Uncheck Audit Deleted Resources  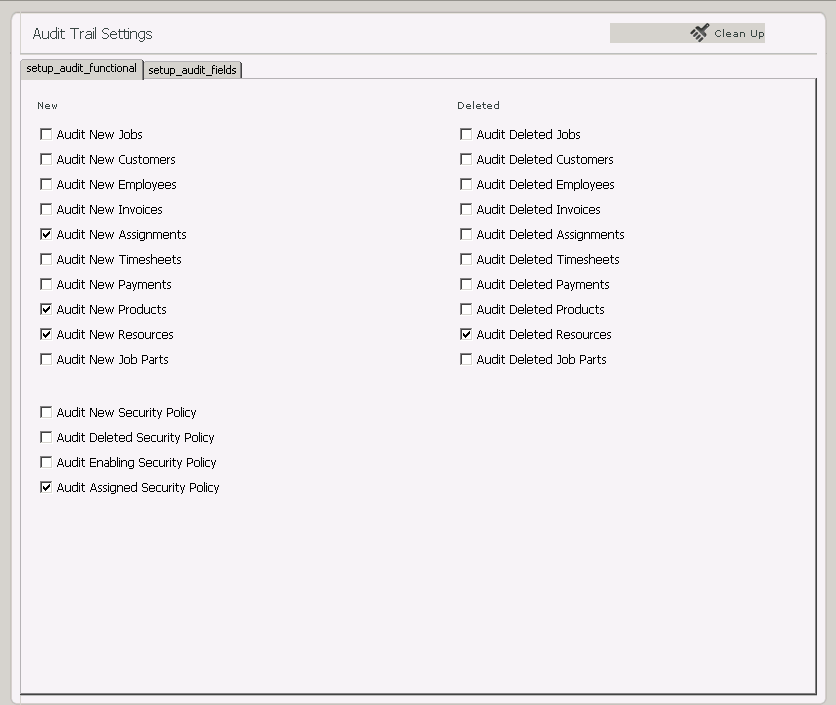(466, 334)
